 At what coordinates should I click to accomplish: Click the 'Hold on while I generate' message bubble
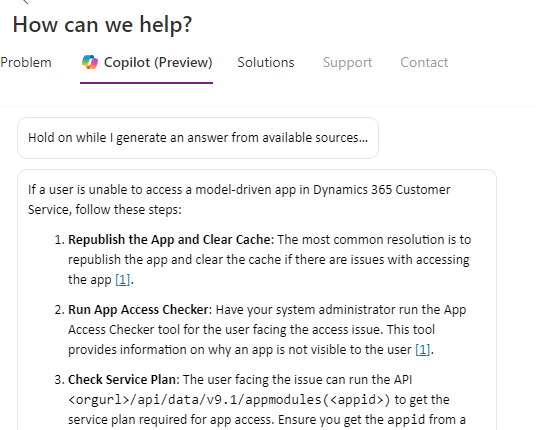(198, 138)
